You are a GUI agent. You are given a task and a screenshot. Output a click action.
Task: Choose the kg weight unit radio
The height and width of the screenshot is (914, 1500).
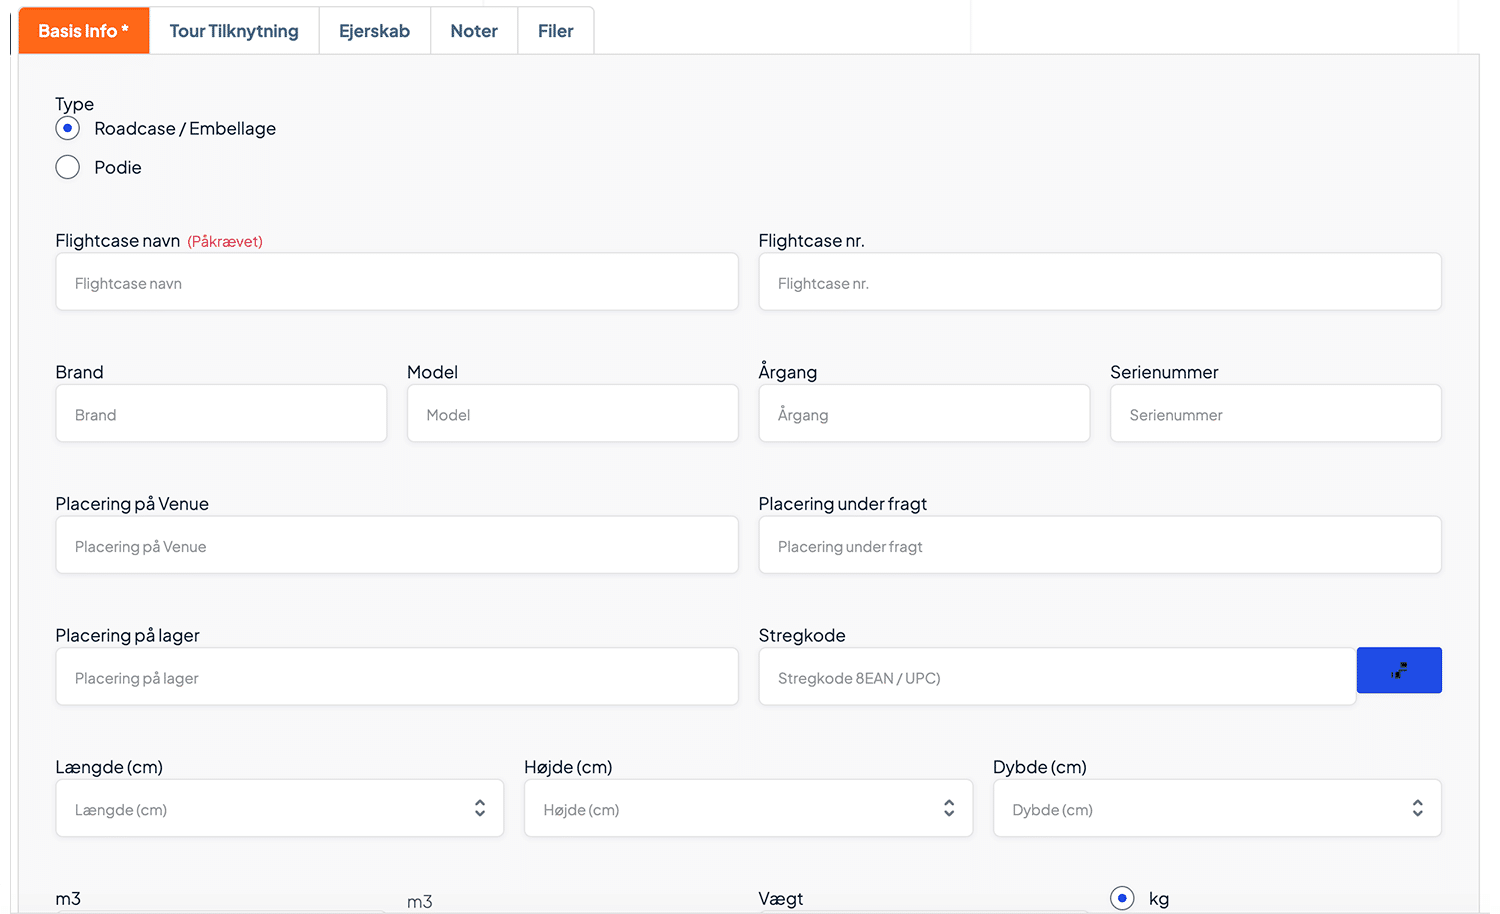(x=1122, y=898)
